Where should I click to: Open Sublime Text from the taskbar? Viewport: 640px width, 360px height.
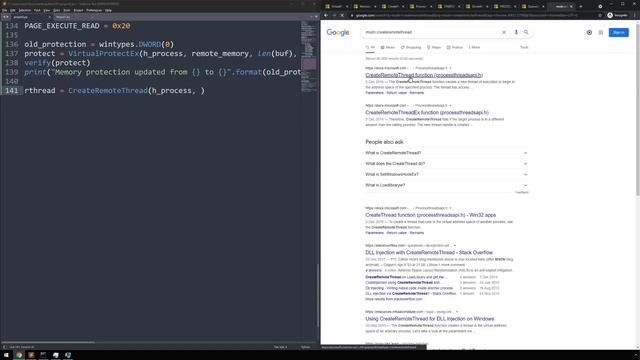click(31, 355)
